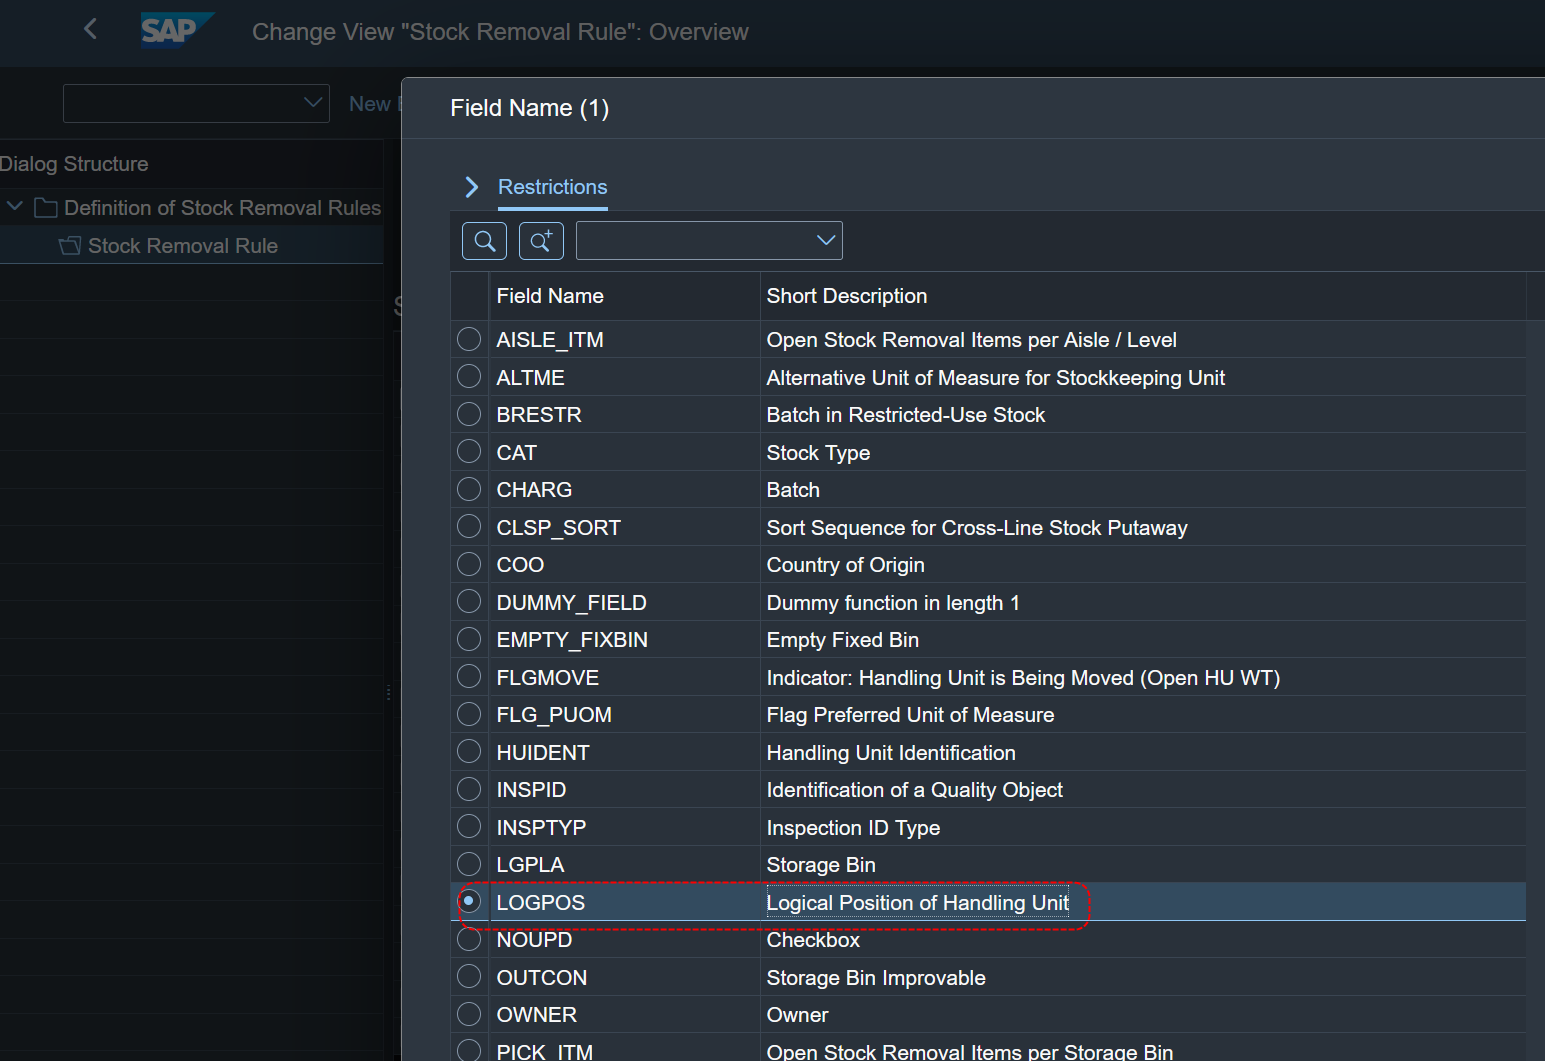
Task: Choose the HUIDENT field radio button
Action: point(469,753)
